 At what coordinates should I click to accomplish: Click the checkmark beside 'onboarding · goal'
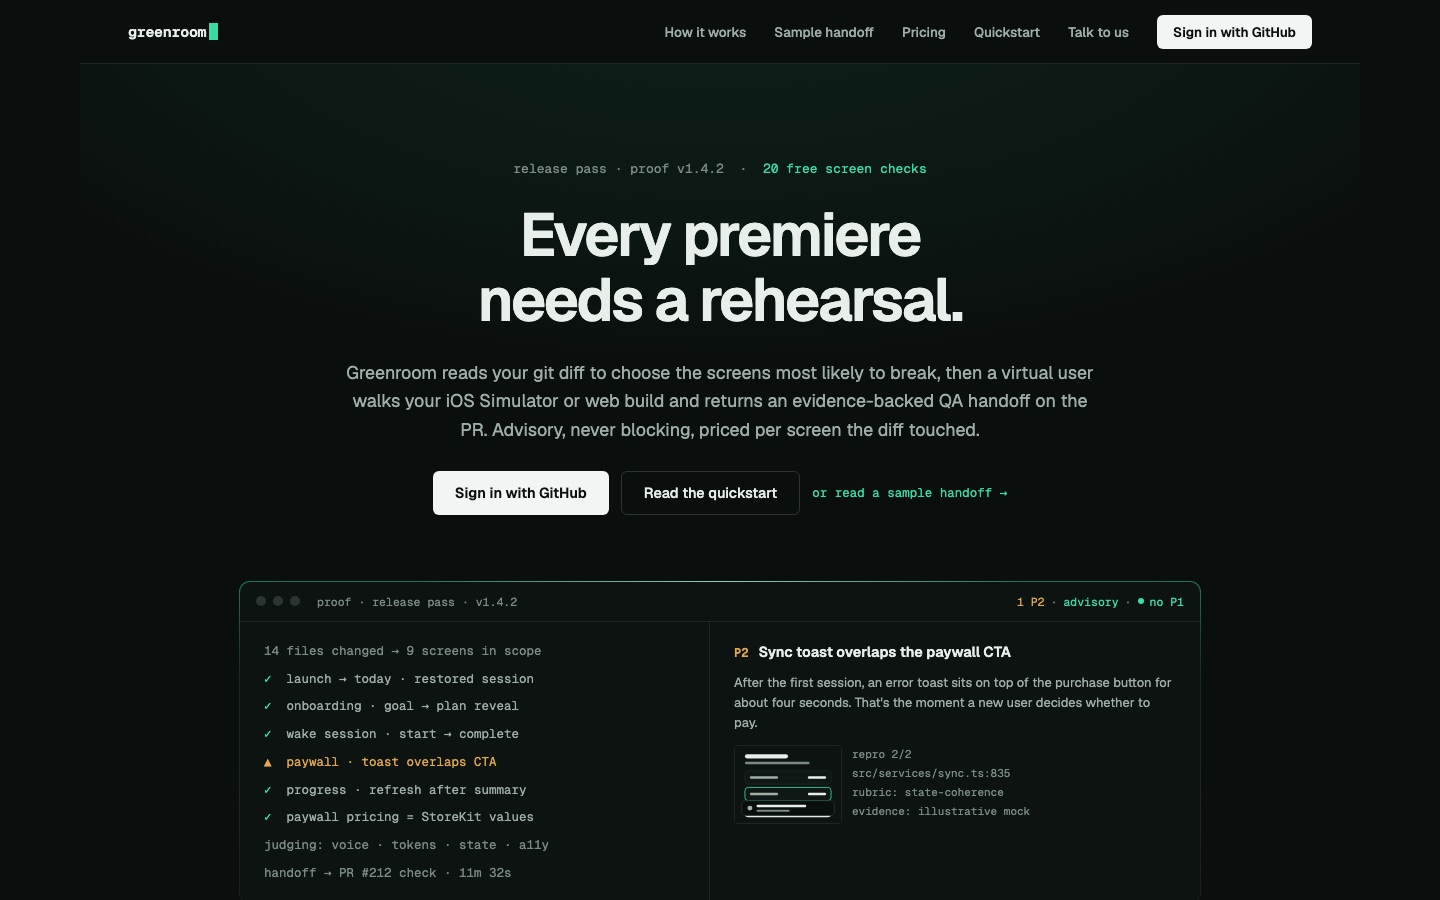(x=268, y=706)
